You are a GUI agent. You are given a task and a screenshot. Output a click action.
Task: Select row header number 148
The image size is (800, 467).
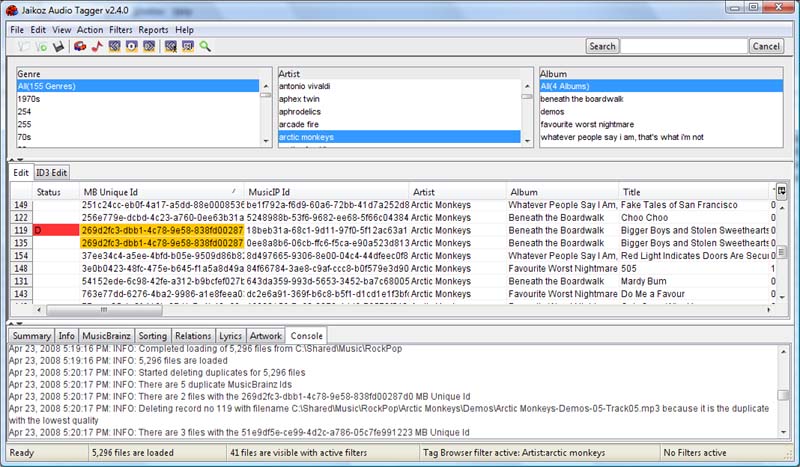coord(21,268)
